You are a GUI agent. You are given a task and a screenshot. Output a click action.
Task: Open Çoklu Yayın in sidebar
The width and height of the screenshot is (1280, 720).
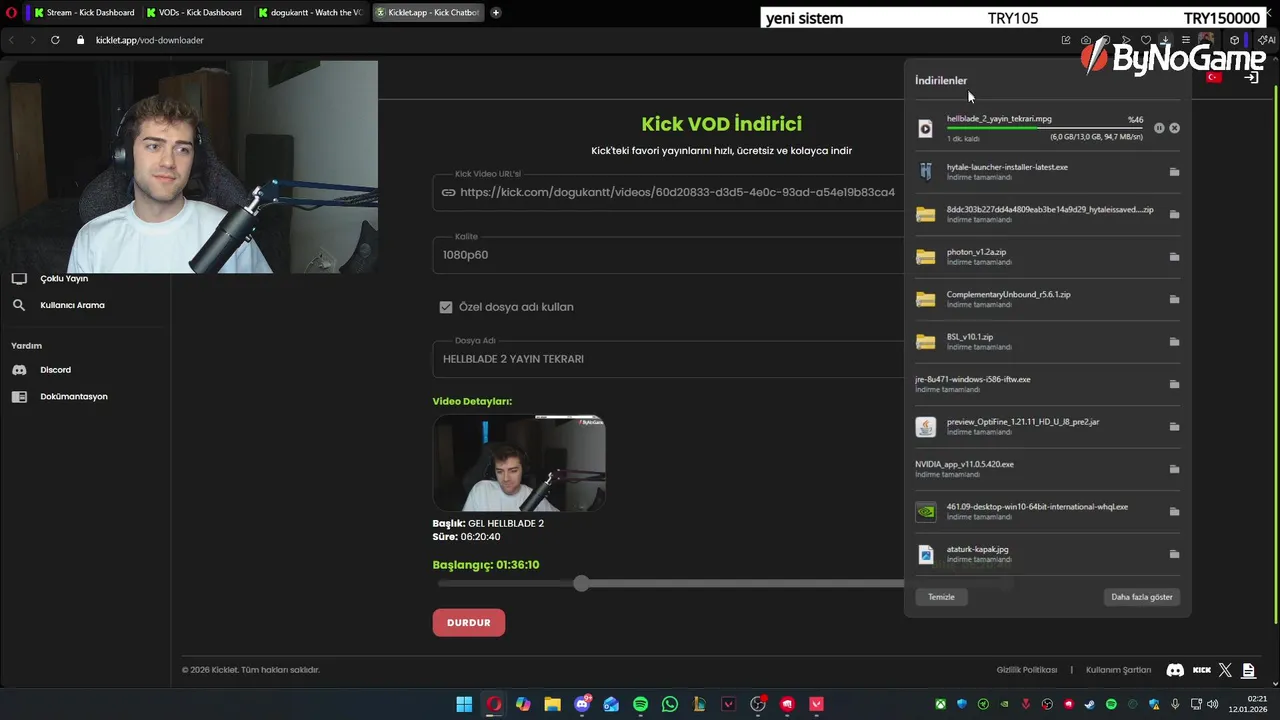click(x=64, y=279)
